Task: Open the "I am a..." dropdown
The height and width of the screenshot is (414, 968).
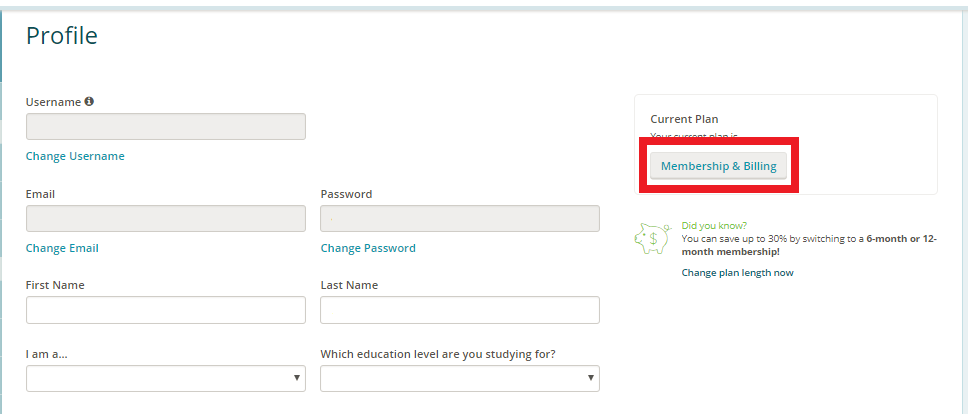Action: pos(166,378)
